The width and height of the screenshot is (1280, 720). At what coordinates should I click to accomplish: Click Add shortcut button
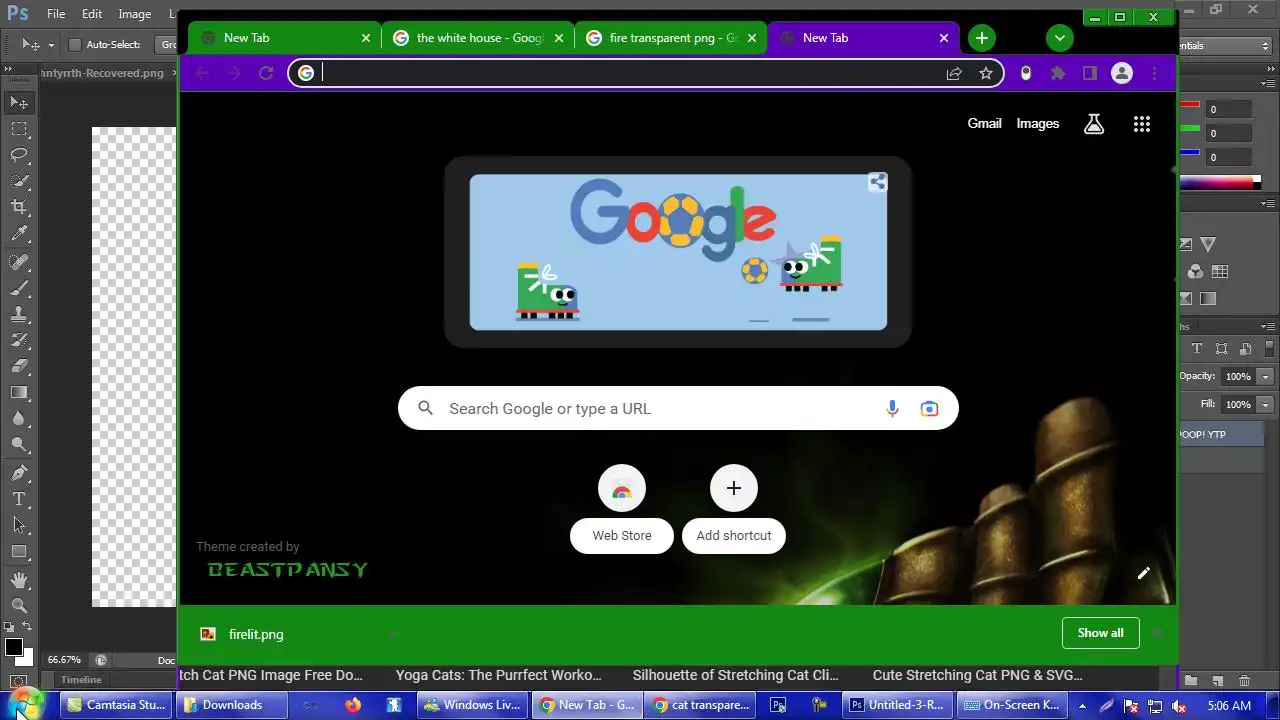tap(734, 508)
